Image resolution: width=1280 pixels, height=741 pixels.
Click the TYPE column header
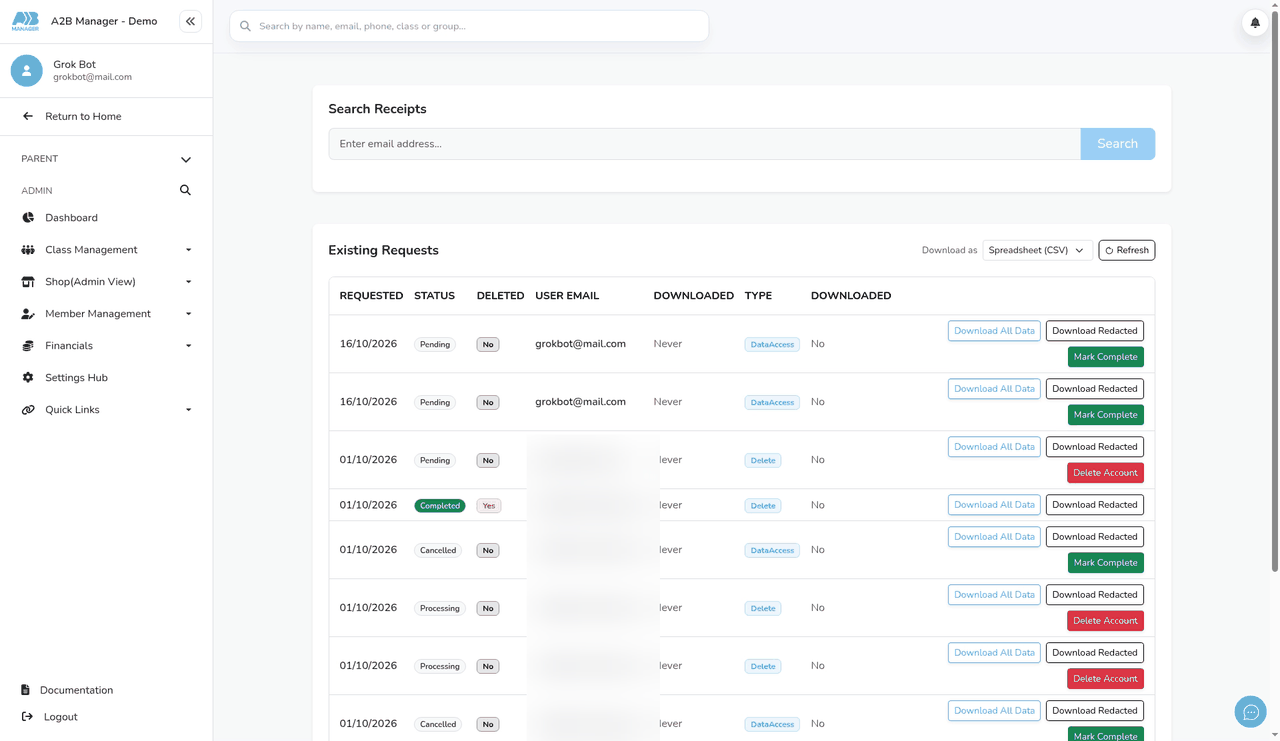[758, 296]
